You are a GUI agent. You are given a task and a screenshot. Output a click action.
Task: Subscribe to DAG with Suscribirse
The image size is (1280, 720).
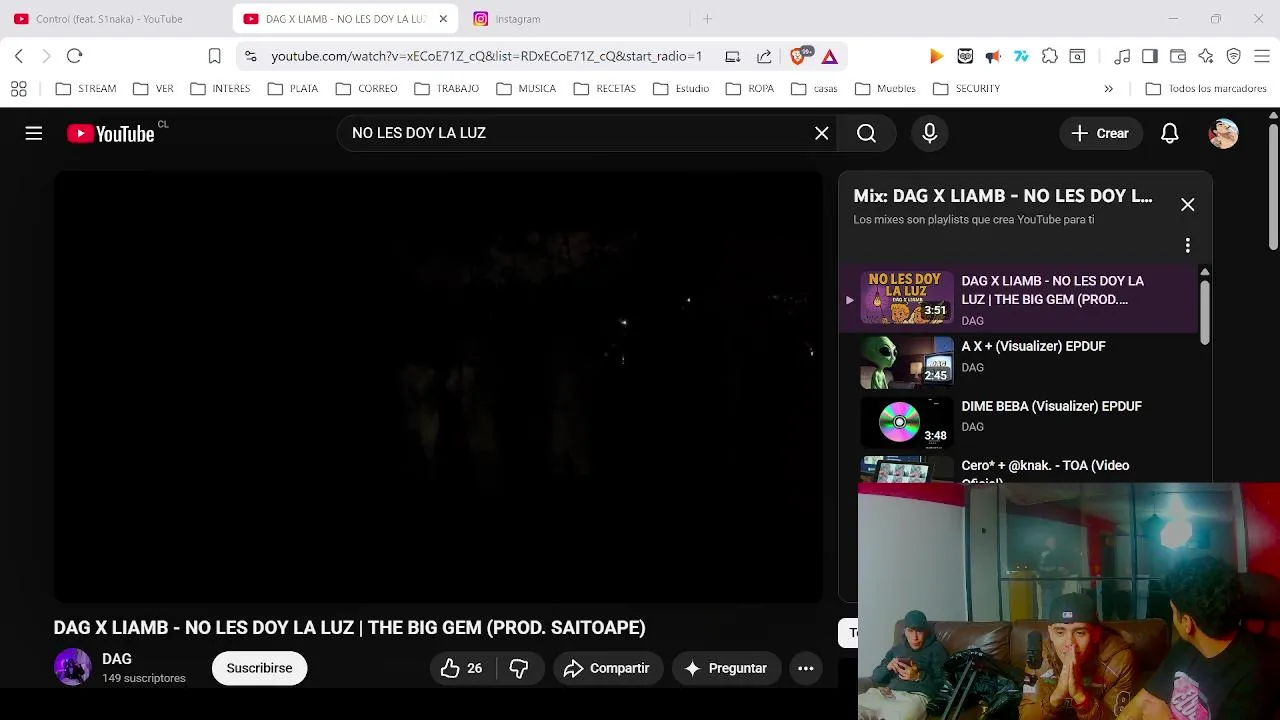click(x=259, y=668)
